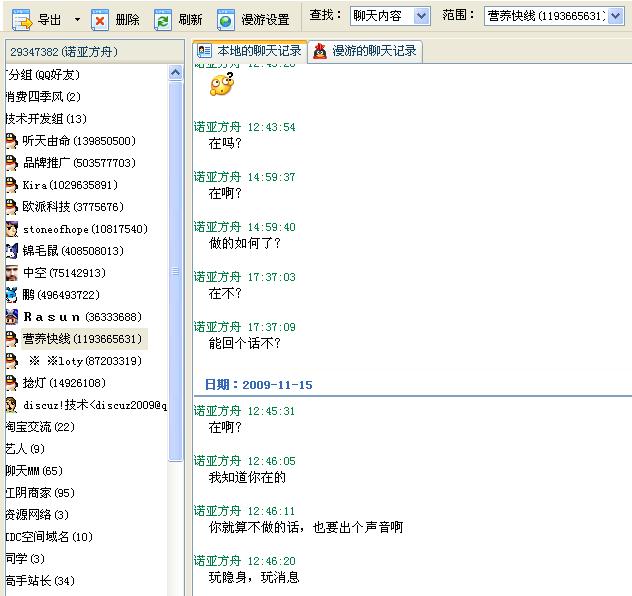Click avatar icon of stoneofhope
The image size is (632, 596).
(12, 229)
